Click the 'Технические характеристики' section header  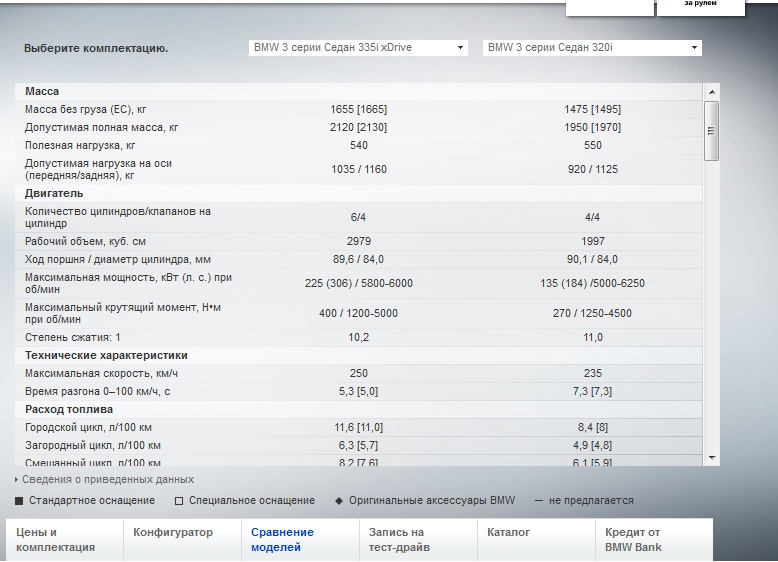(x=359, y=355)
